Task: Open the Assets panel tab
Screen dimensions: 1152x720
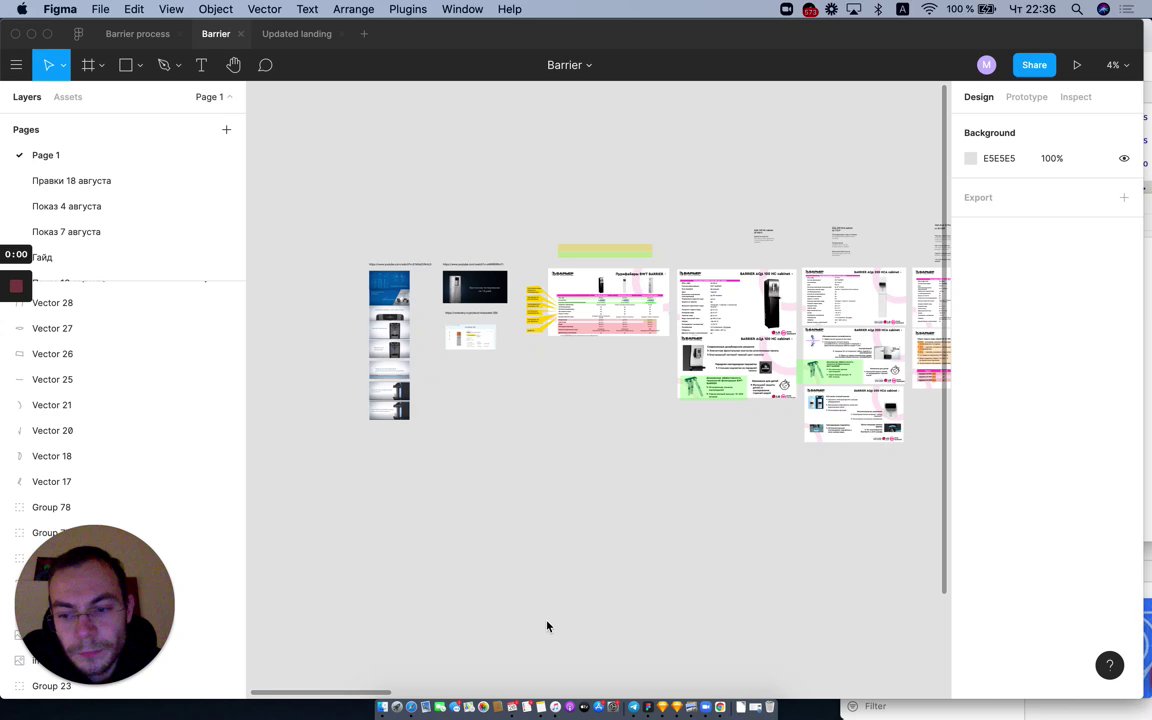Action: pyautogui.click(x=68, y=96)
